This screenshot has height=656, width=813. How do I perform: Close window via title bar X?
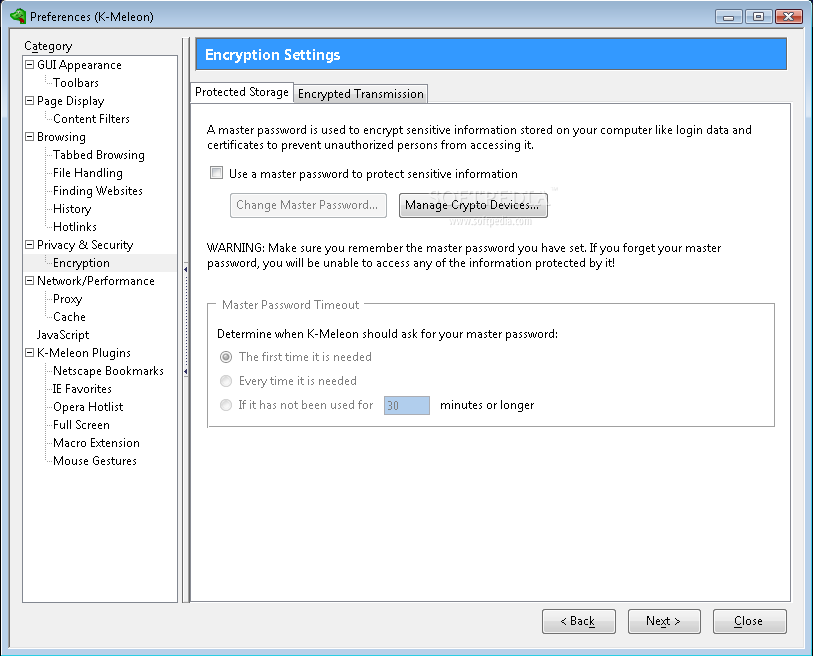click(788, 17)
